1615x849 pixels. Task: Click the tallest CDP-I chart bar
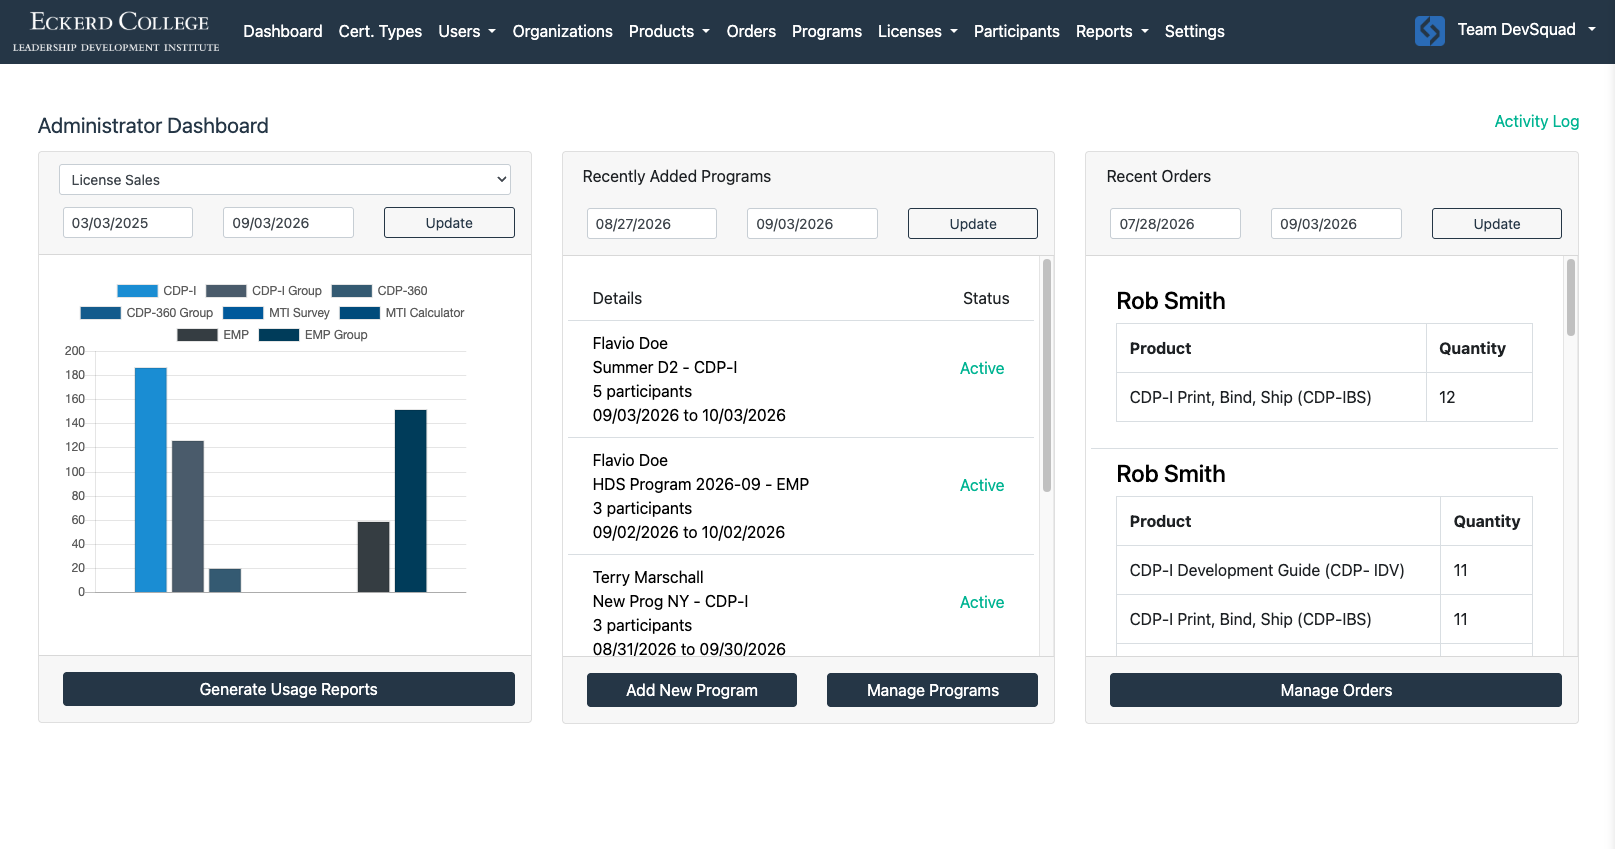151,480
